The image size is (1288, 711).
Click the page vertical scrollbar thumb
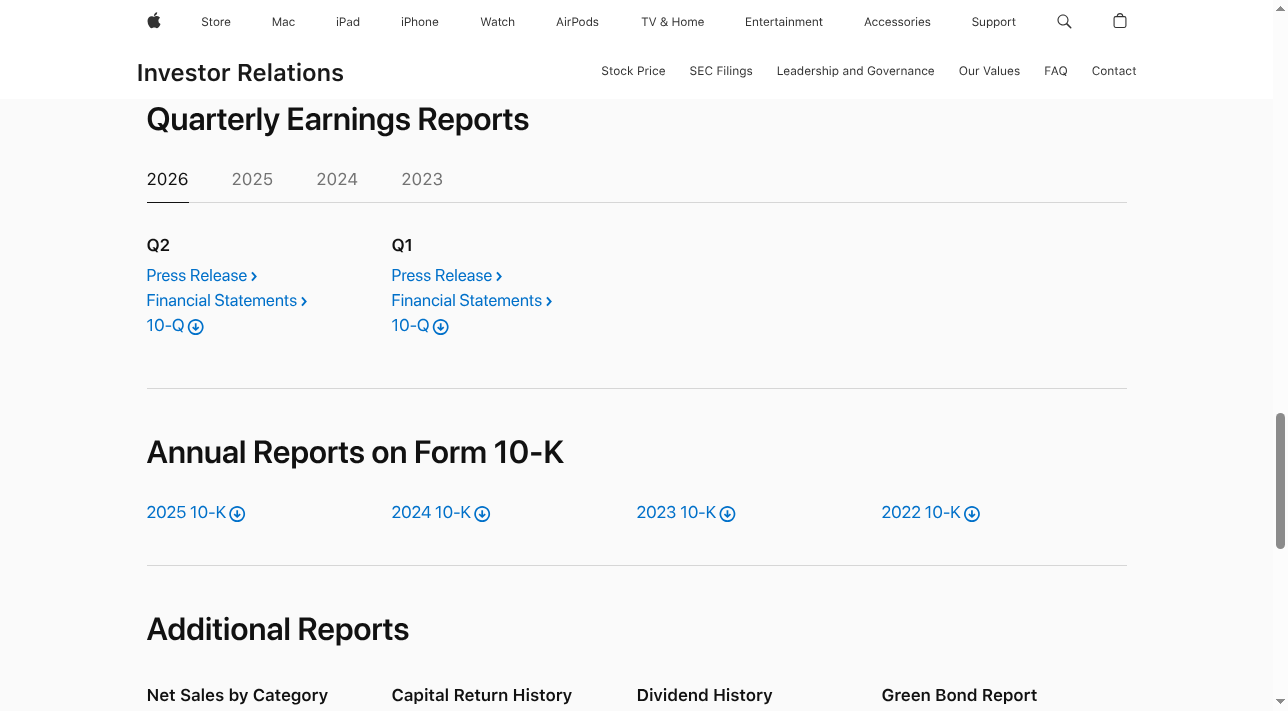1280,480
